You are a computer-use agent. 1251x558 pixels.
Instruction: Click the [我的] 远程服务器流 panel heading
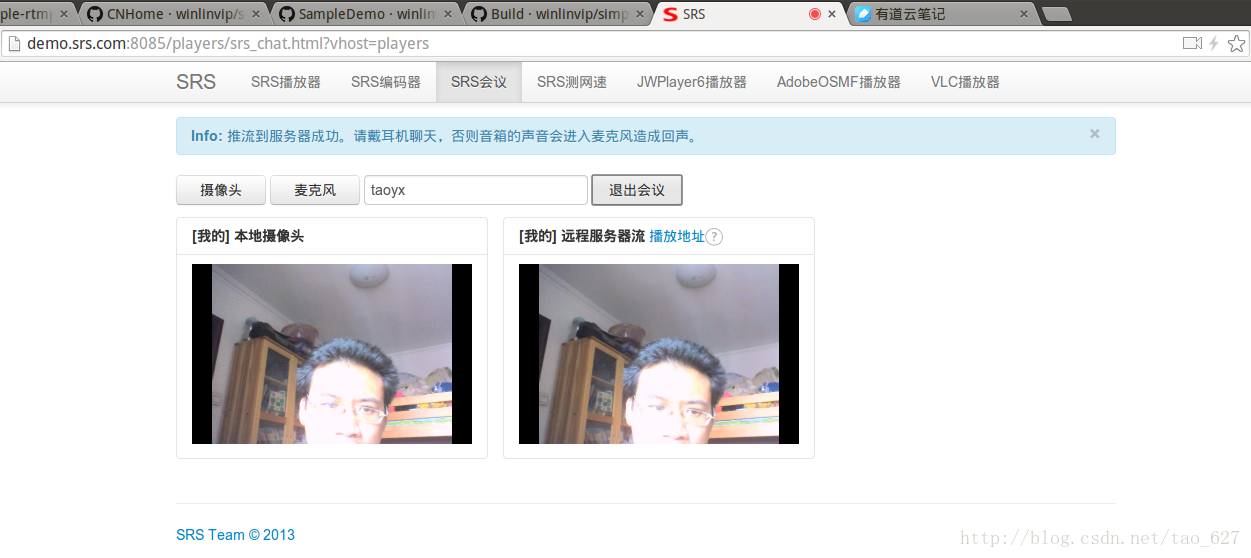(582, 236)
